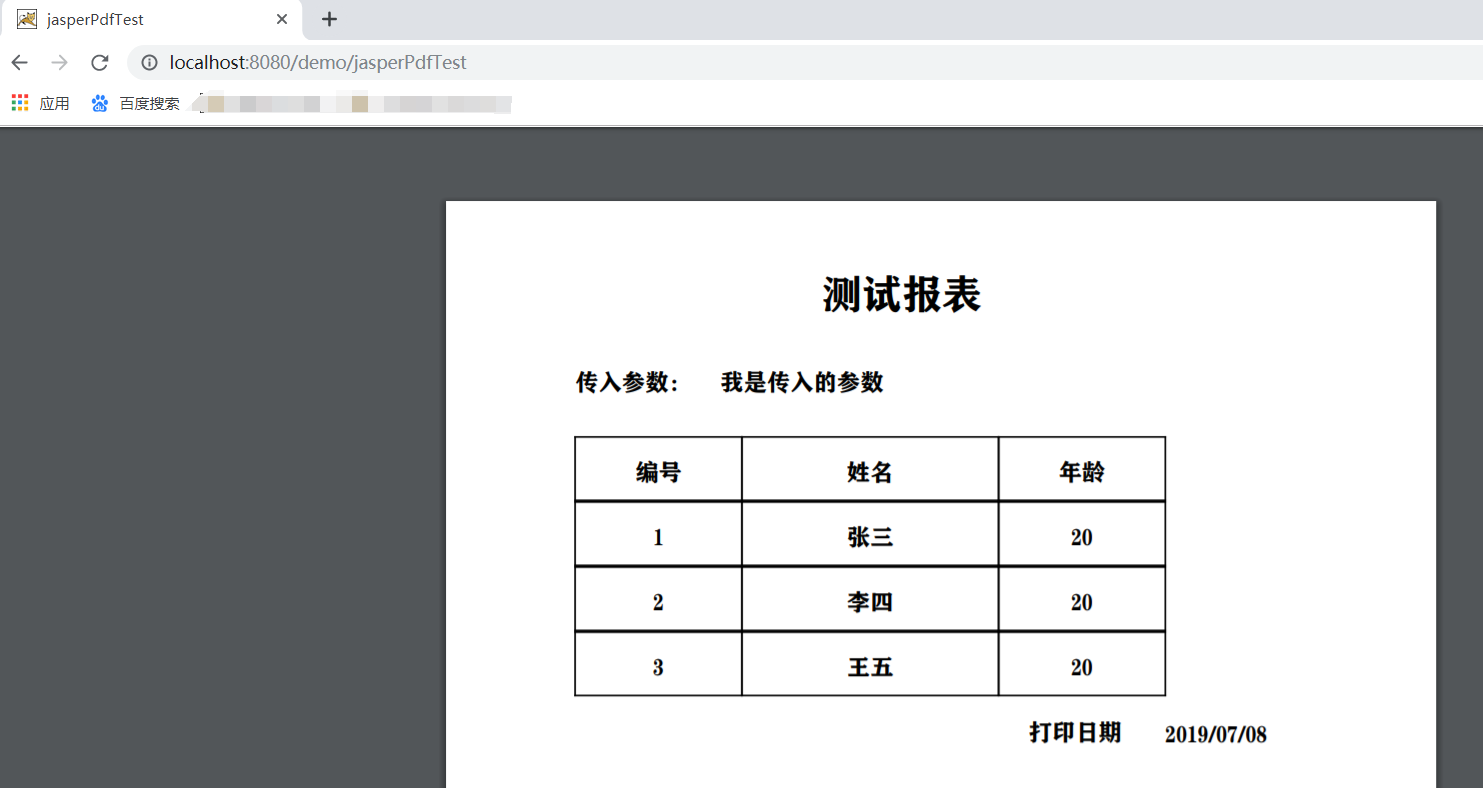Click the 应用 bookmark label
The height and width of the screenshot is (788, 1483).
click(55, 103)
